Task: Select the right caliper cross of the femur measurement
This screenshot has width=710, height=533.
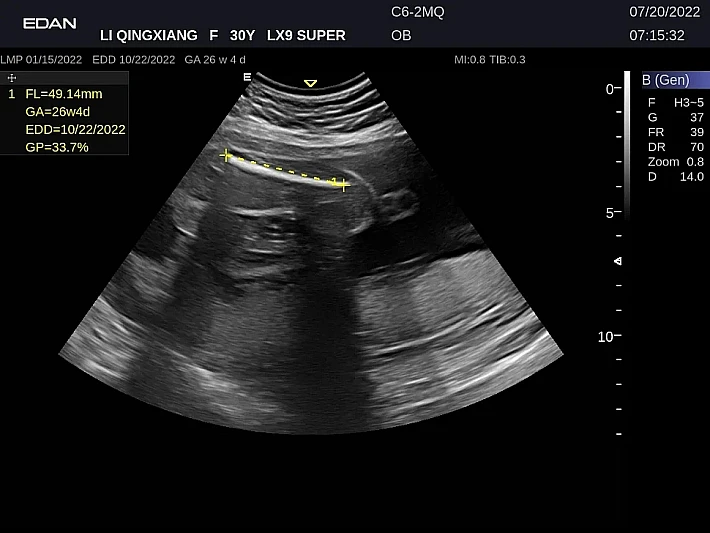Action: (x=344, y=185)
